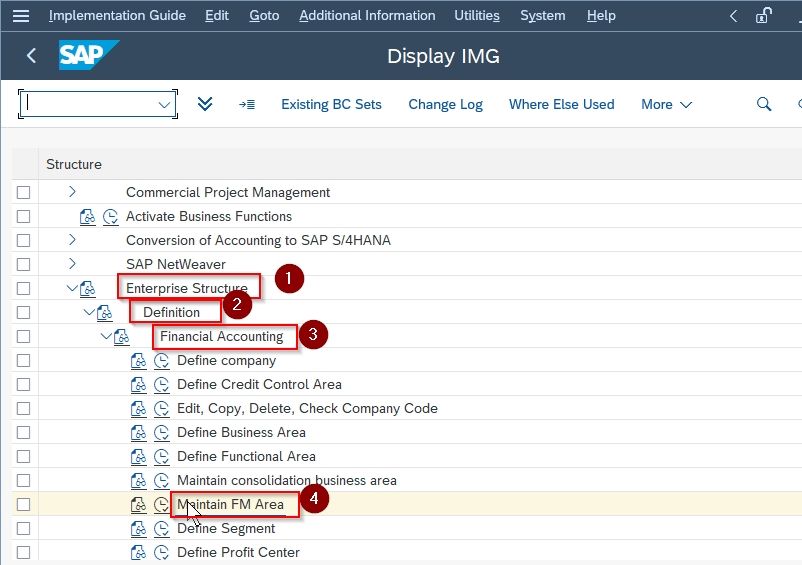Expand the SAP NetWeaver node
The image size is (802, 565).
tap(72, 264)
